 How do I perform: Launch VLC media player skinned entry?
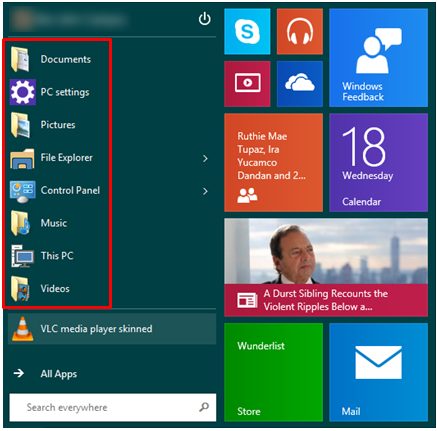coord(112,329)
